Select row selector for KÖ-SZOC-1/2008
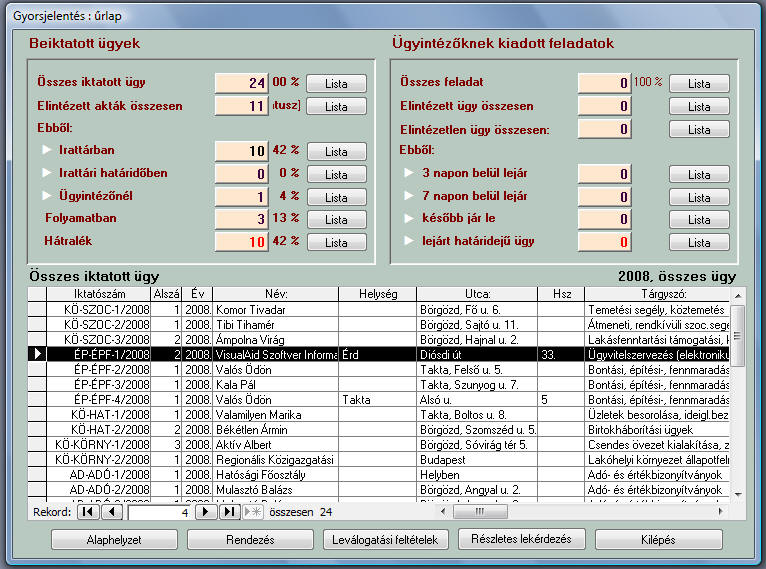 point(37,310)
